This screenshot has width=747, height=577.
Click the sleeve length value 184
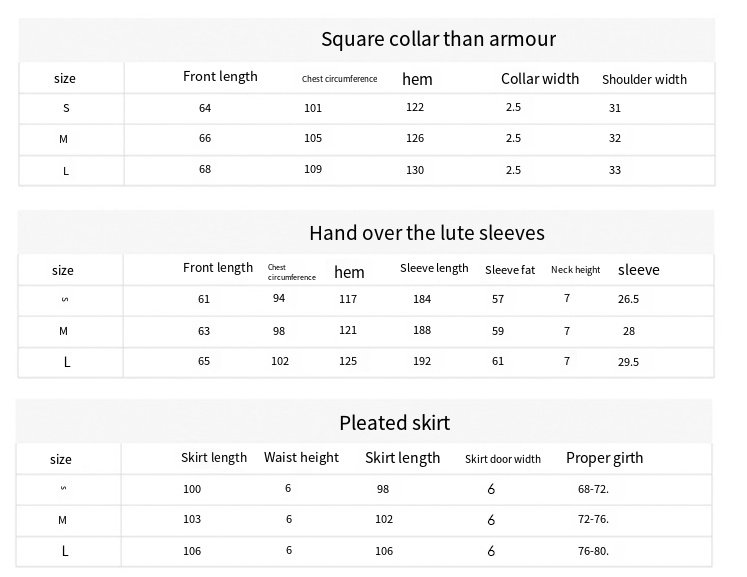422,299
